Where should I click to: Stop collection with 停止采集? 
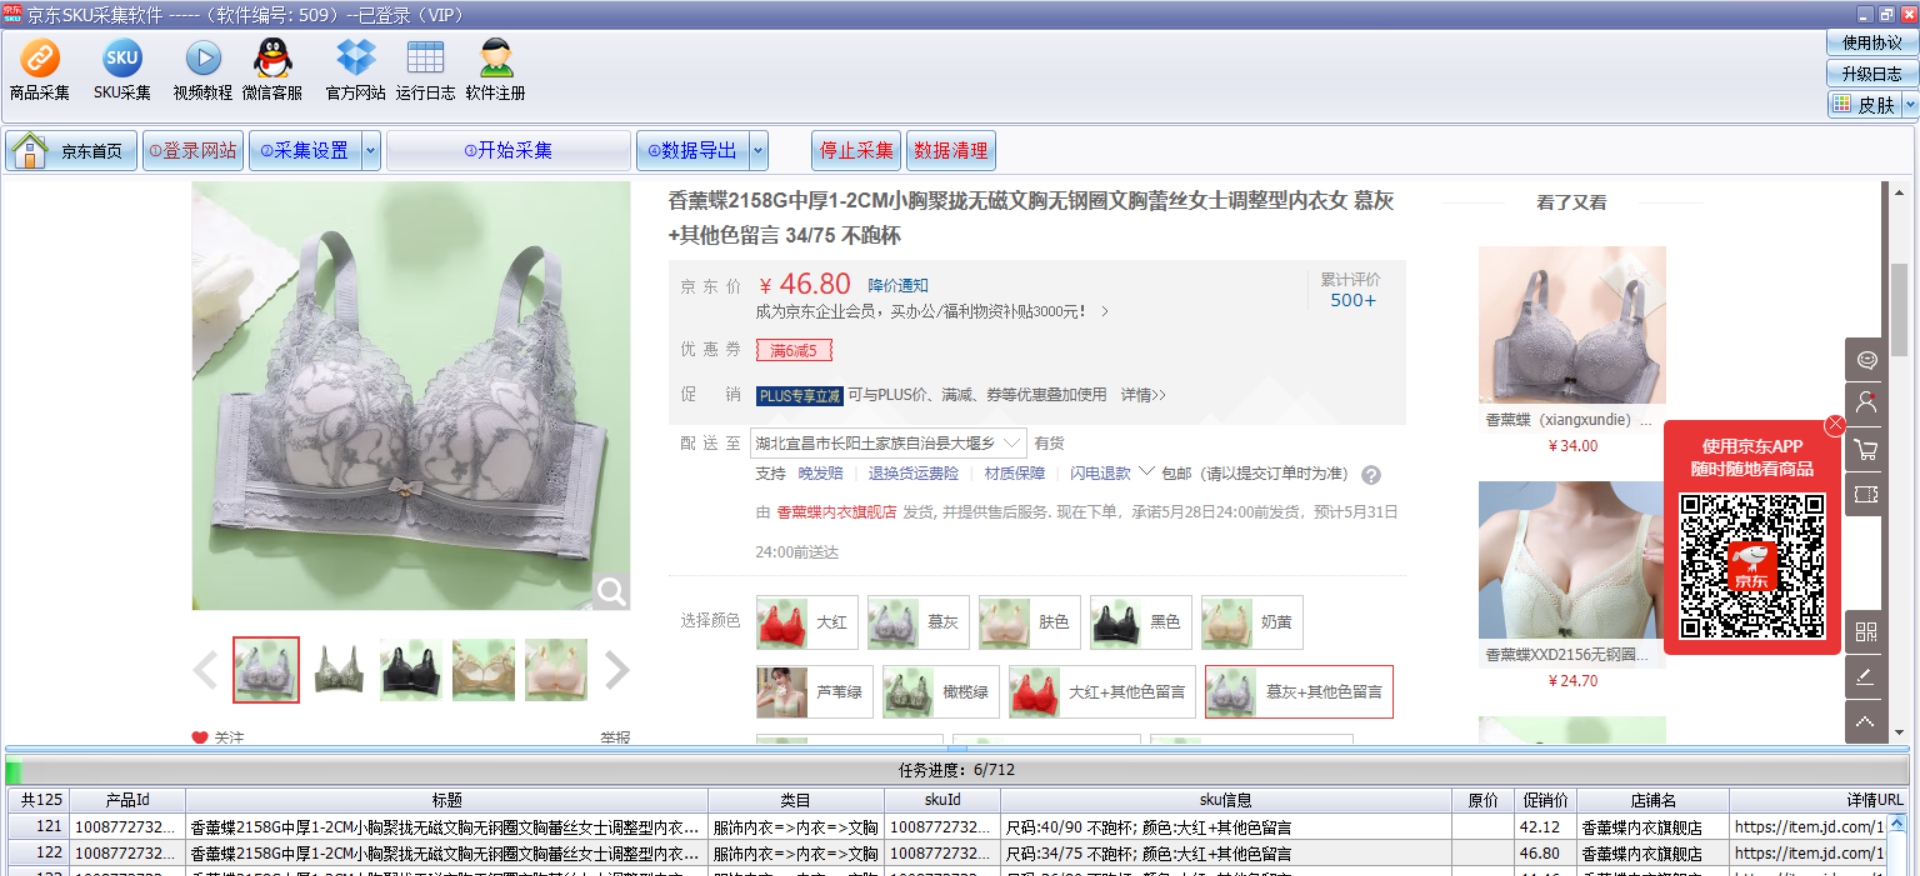856,151
